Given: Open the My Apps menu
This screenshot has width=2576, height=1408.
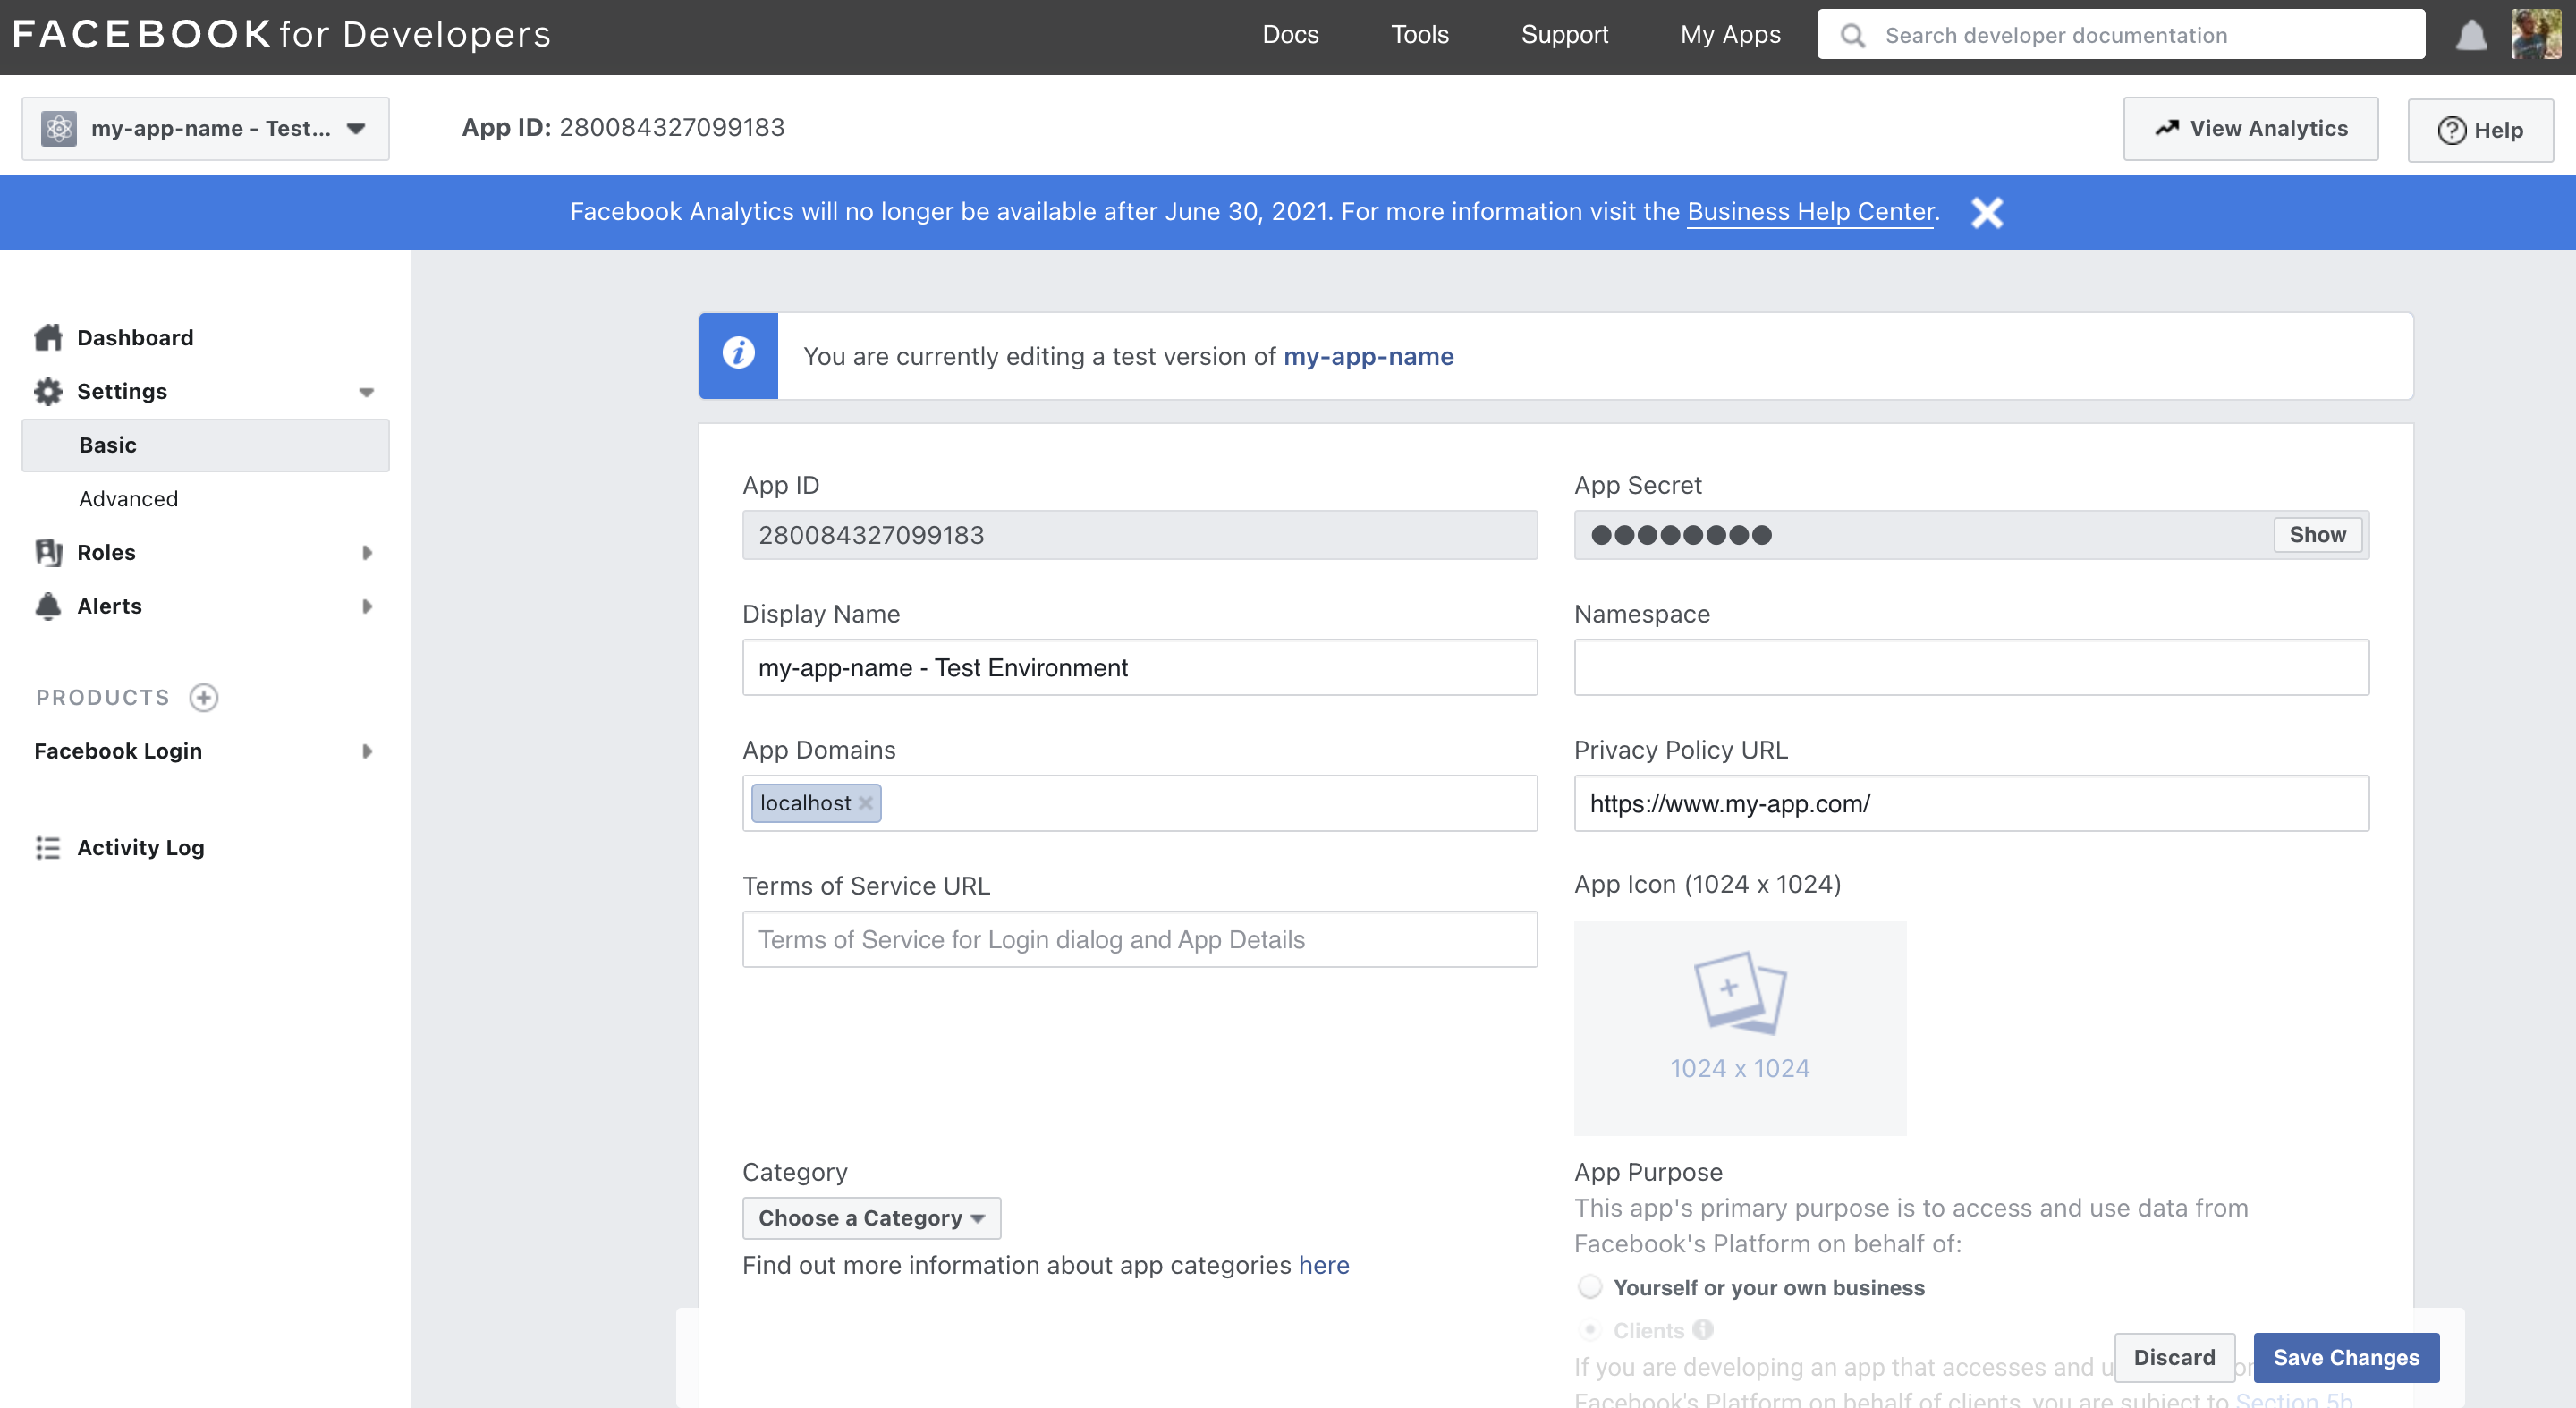Looking at the screenshot, I should coord(1729,35).
